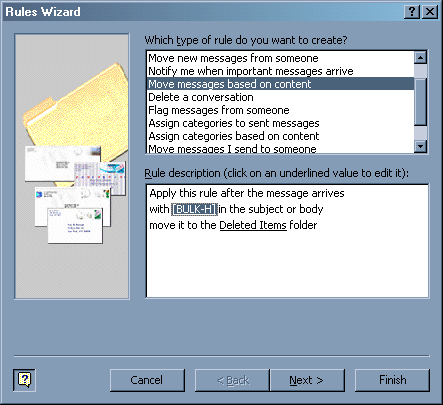Select 'Move messages based on content' rule
Viewport: 443px width, 405px height.
click(280, 84)
